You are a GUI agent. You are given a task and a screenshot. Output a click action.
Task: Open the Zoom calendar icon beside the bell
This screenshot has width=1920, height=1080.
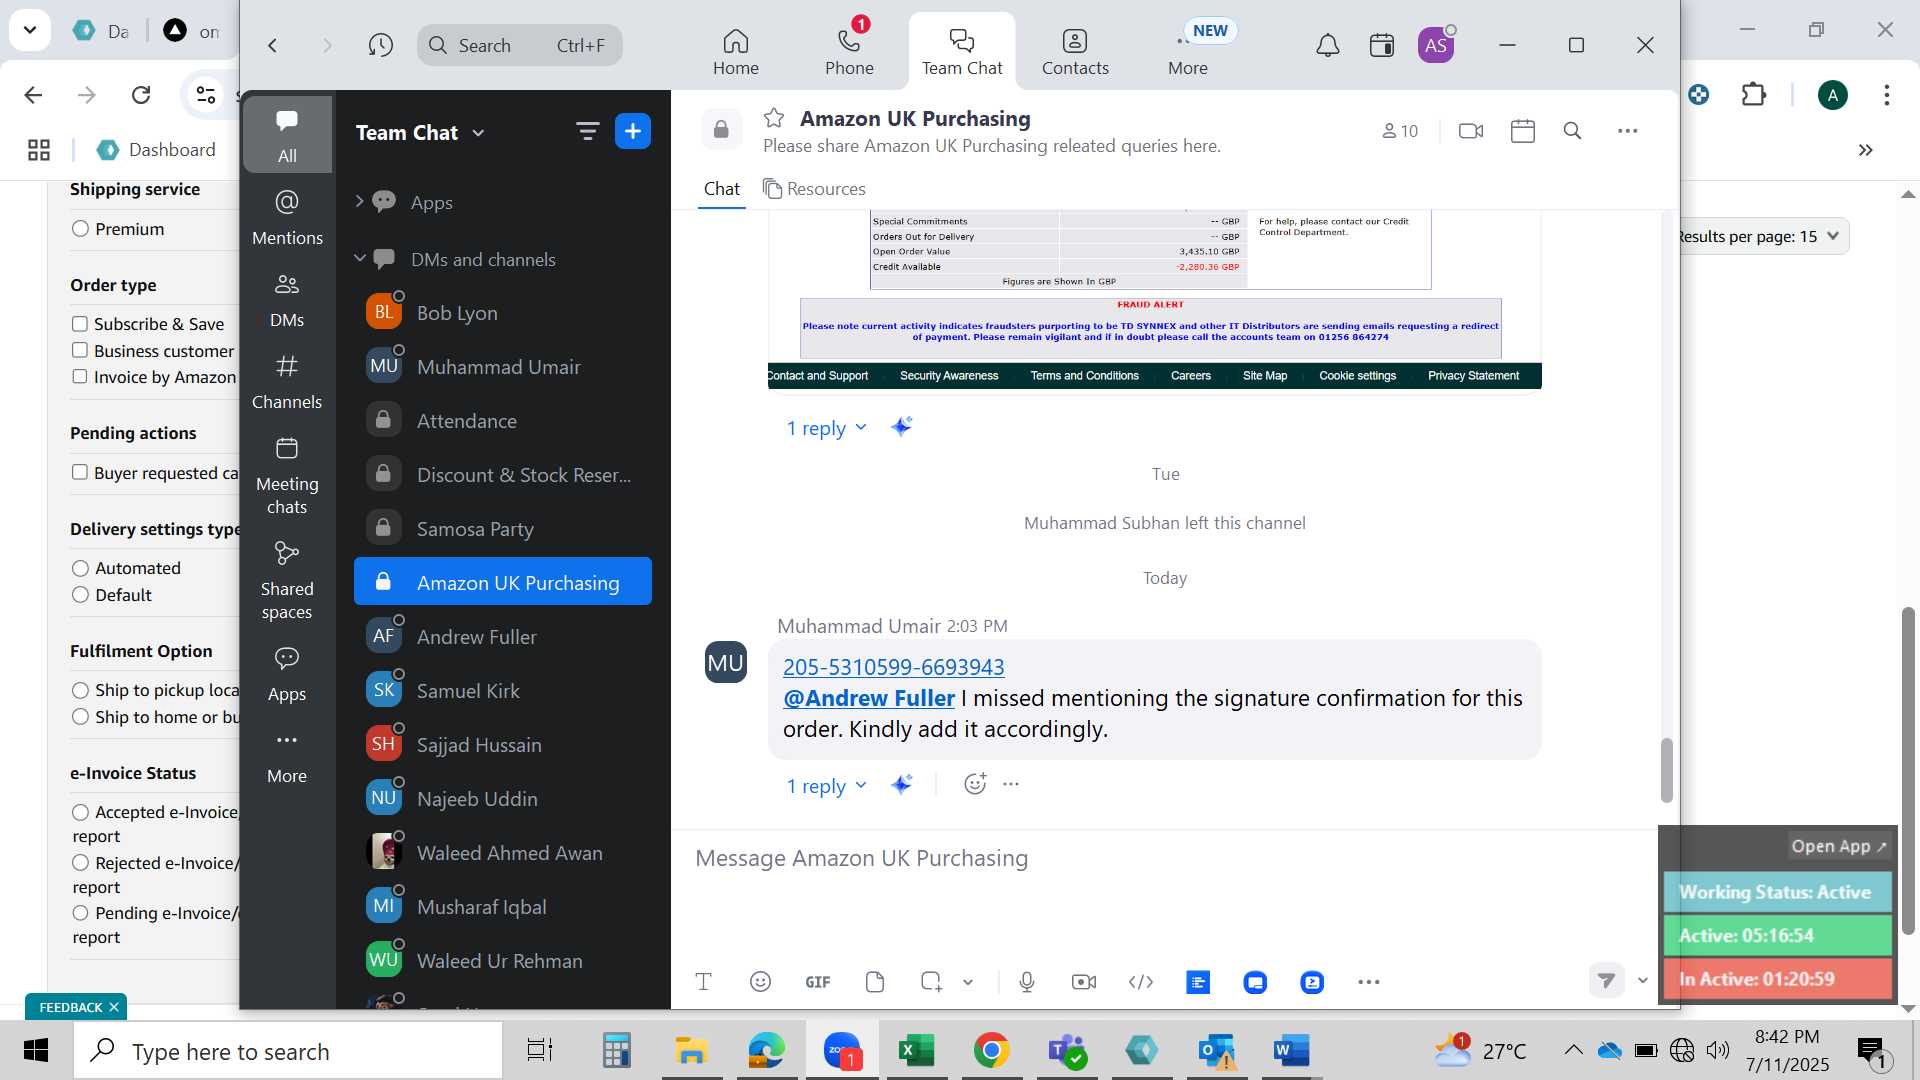(1382, 45)
